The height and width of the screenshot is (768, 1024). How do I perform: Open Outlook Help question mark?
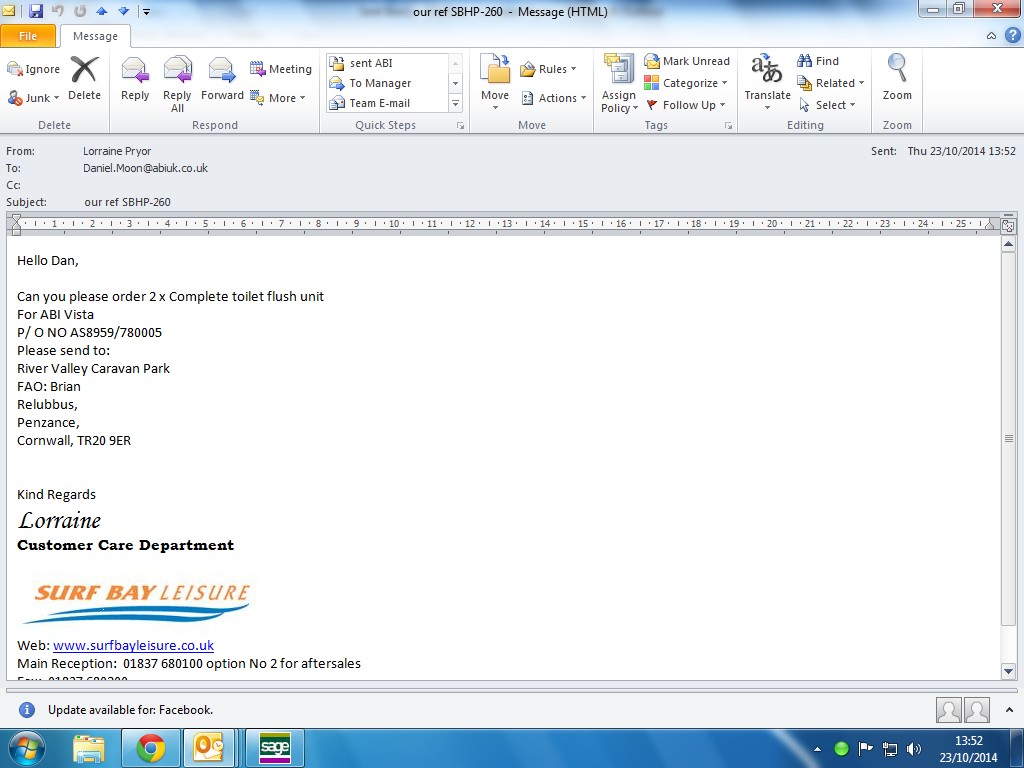(1012, 35)
